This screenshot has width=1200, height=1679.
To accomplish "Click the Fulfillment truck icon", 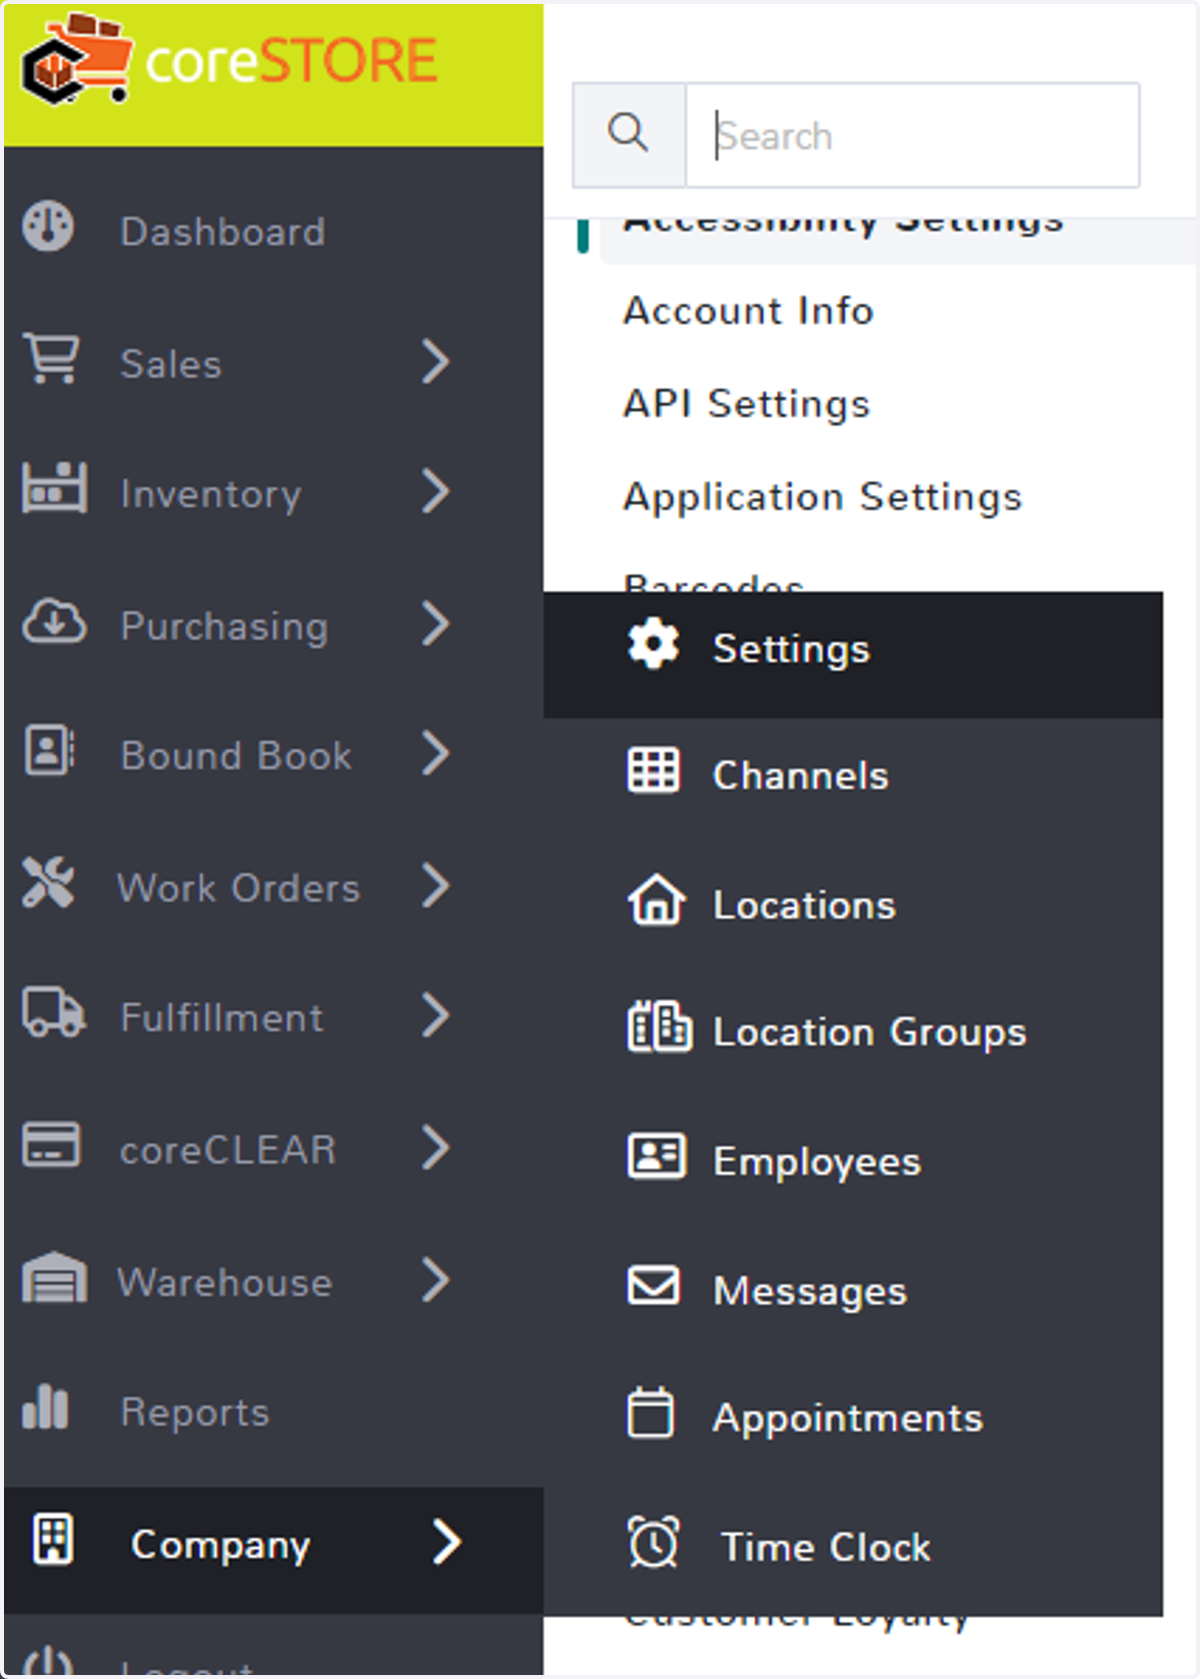I will 54,1012.
